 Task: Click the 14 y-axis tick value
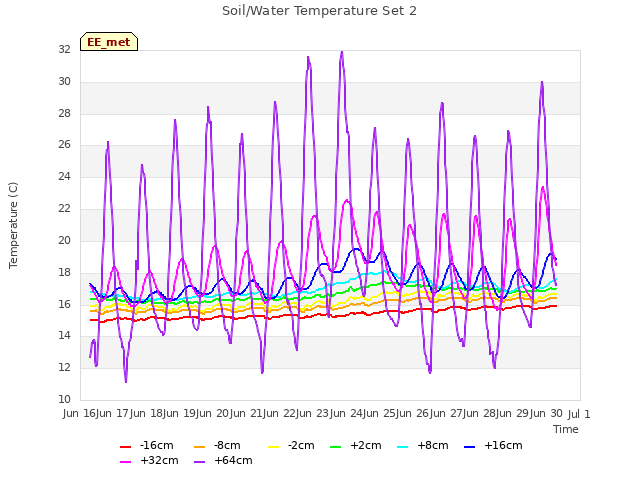click(64, 336)
